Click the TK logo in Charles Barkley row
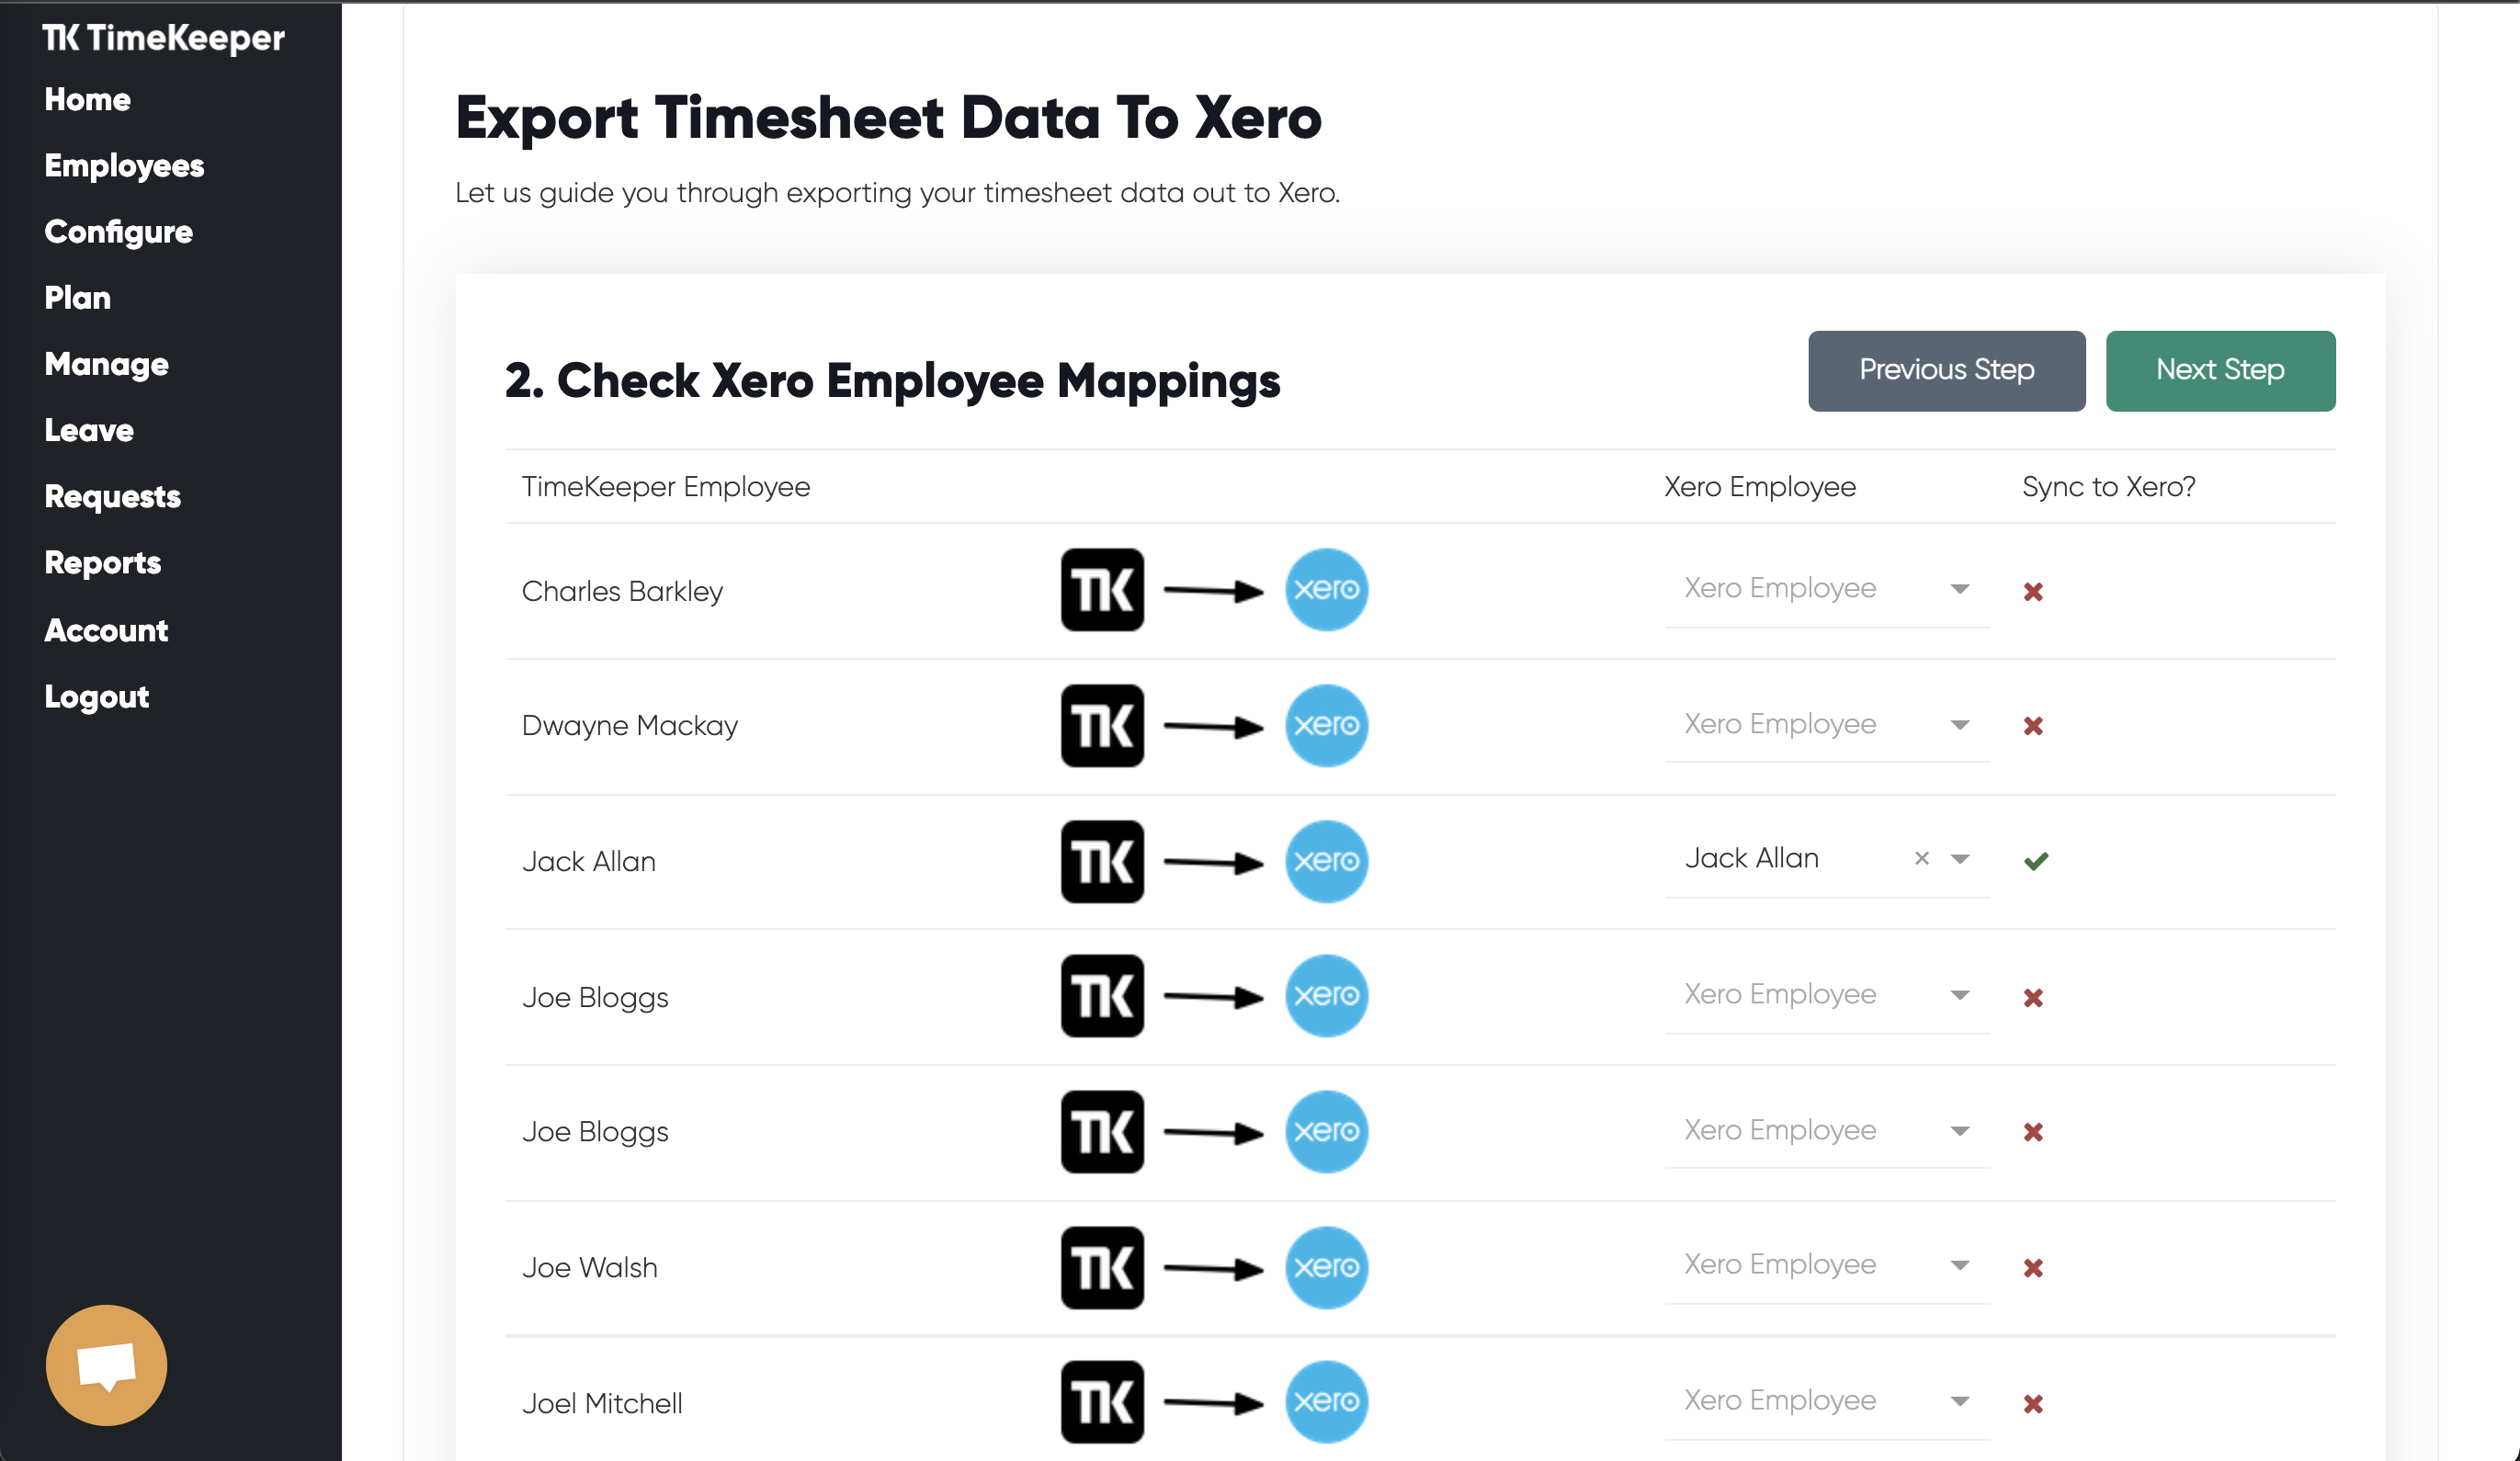This screenshot has height=1461, width=2520. pos(1102,590)
